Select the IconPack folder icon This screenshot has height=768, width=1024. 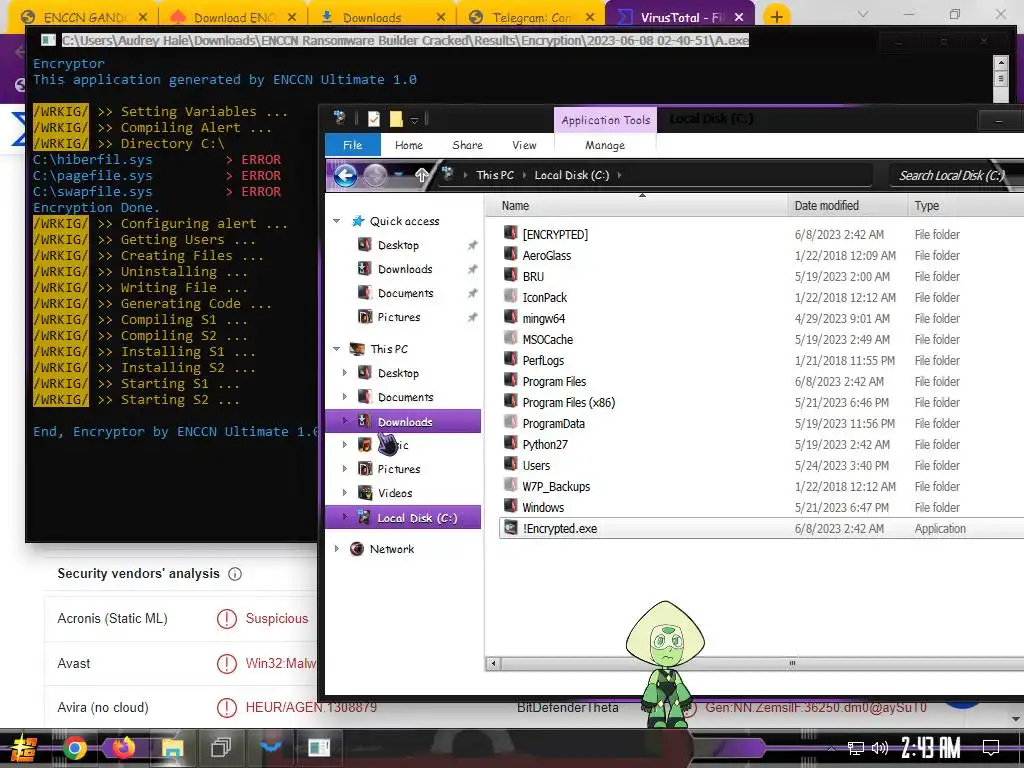(511, 296)
